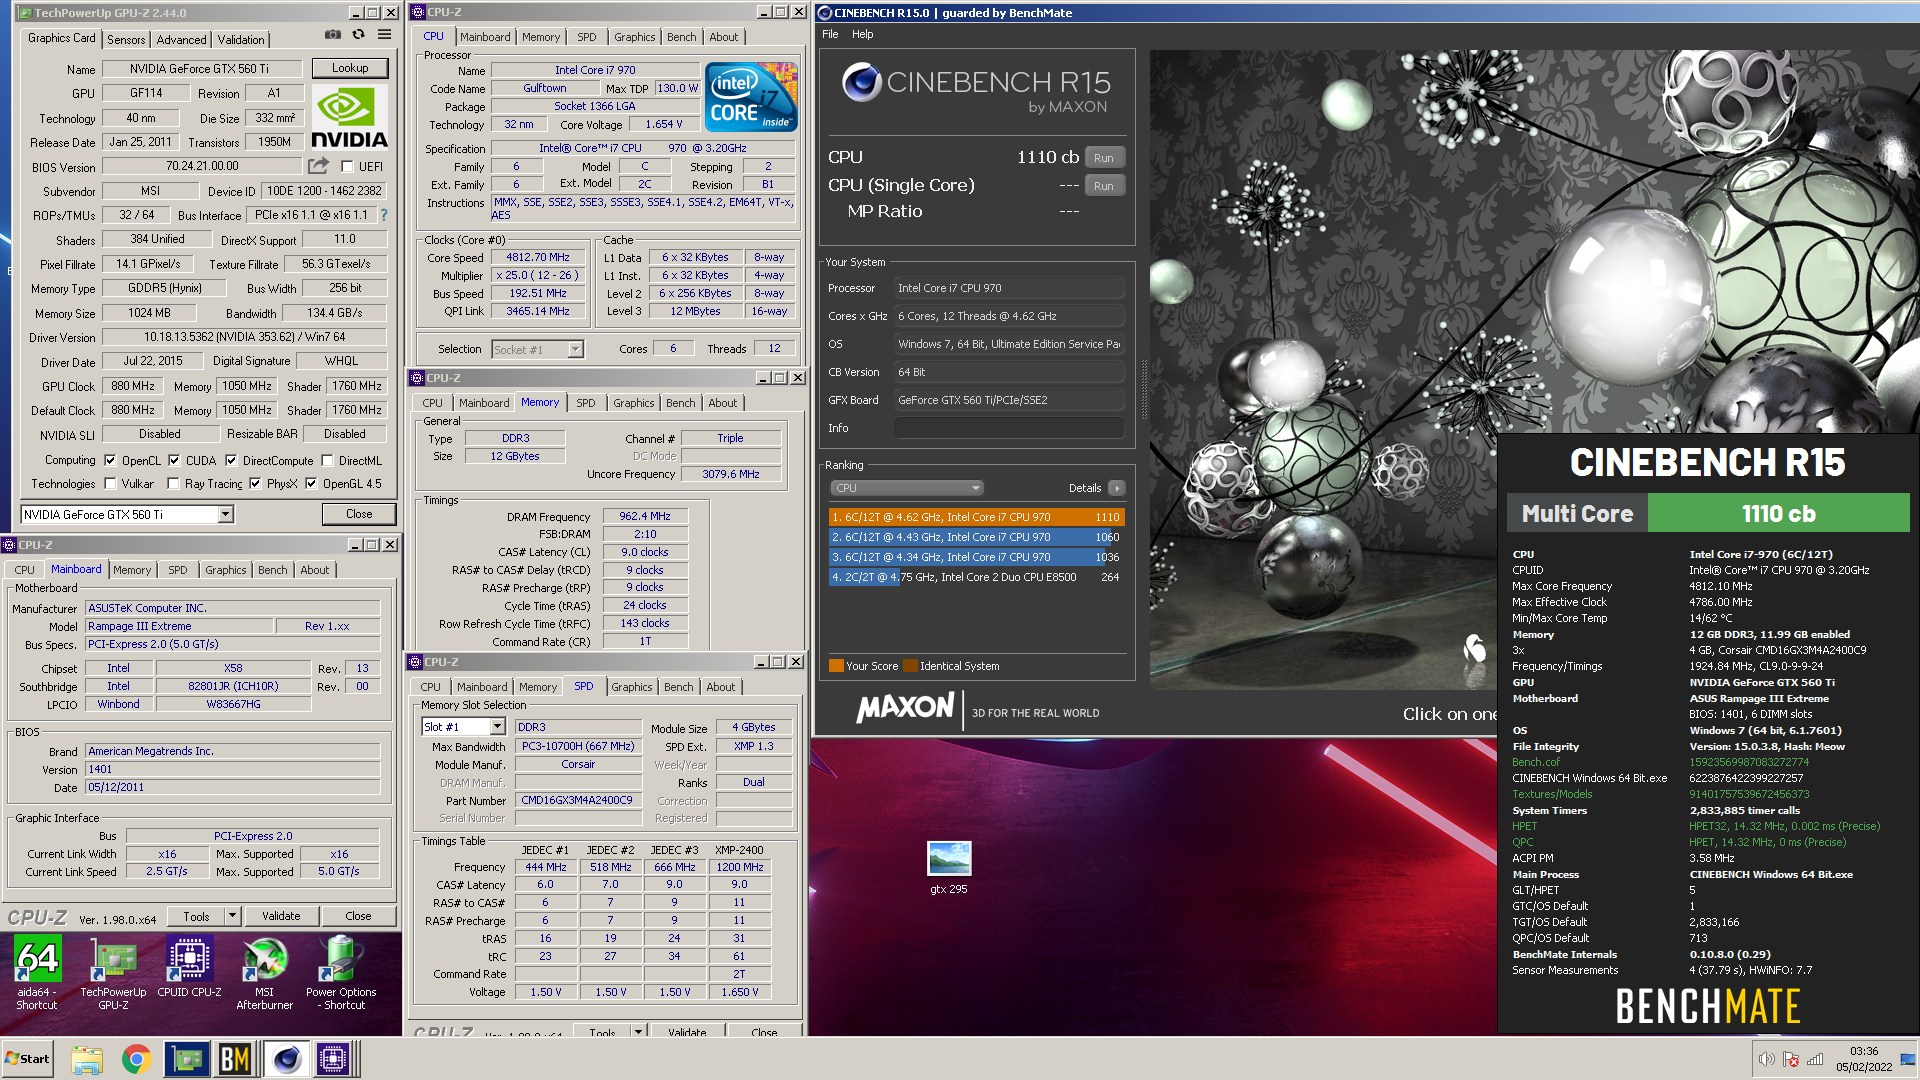Screen dimensions: 1920x1080
Task: Open Ranking Details arrow button
Action: [x=1117, y=488]
